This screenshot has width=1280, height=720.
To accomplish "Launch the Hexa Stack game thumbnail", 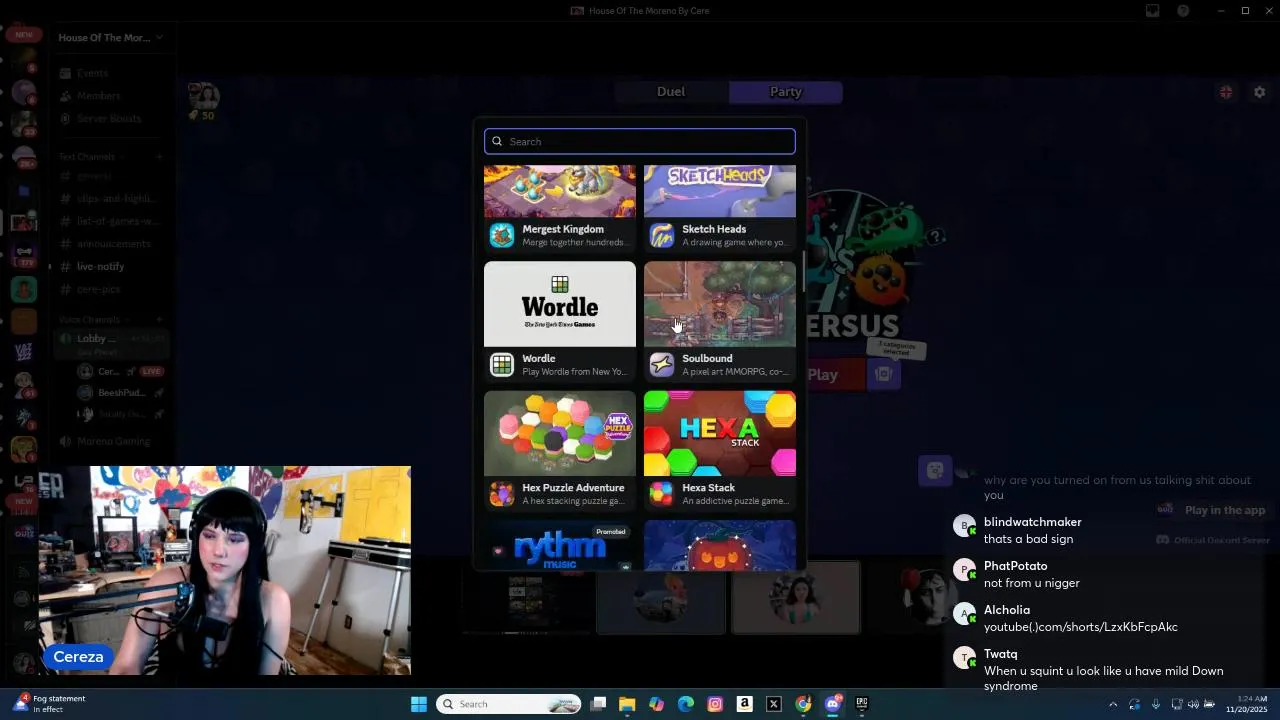I will coord(720,433).
